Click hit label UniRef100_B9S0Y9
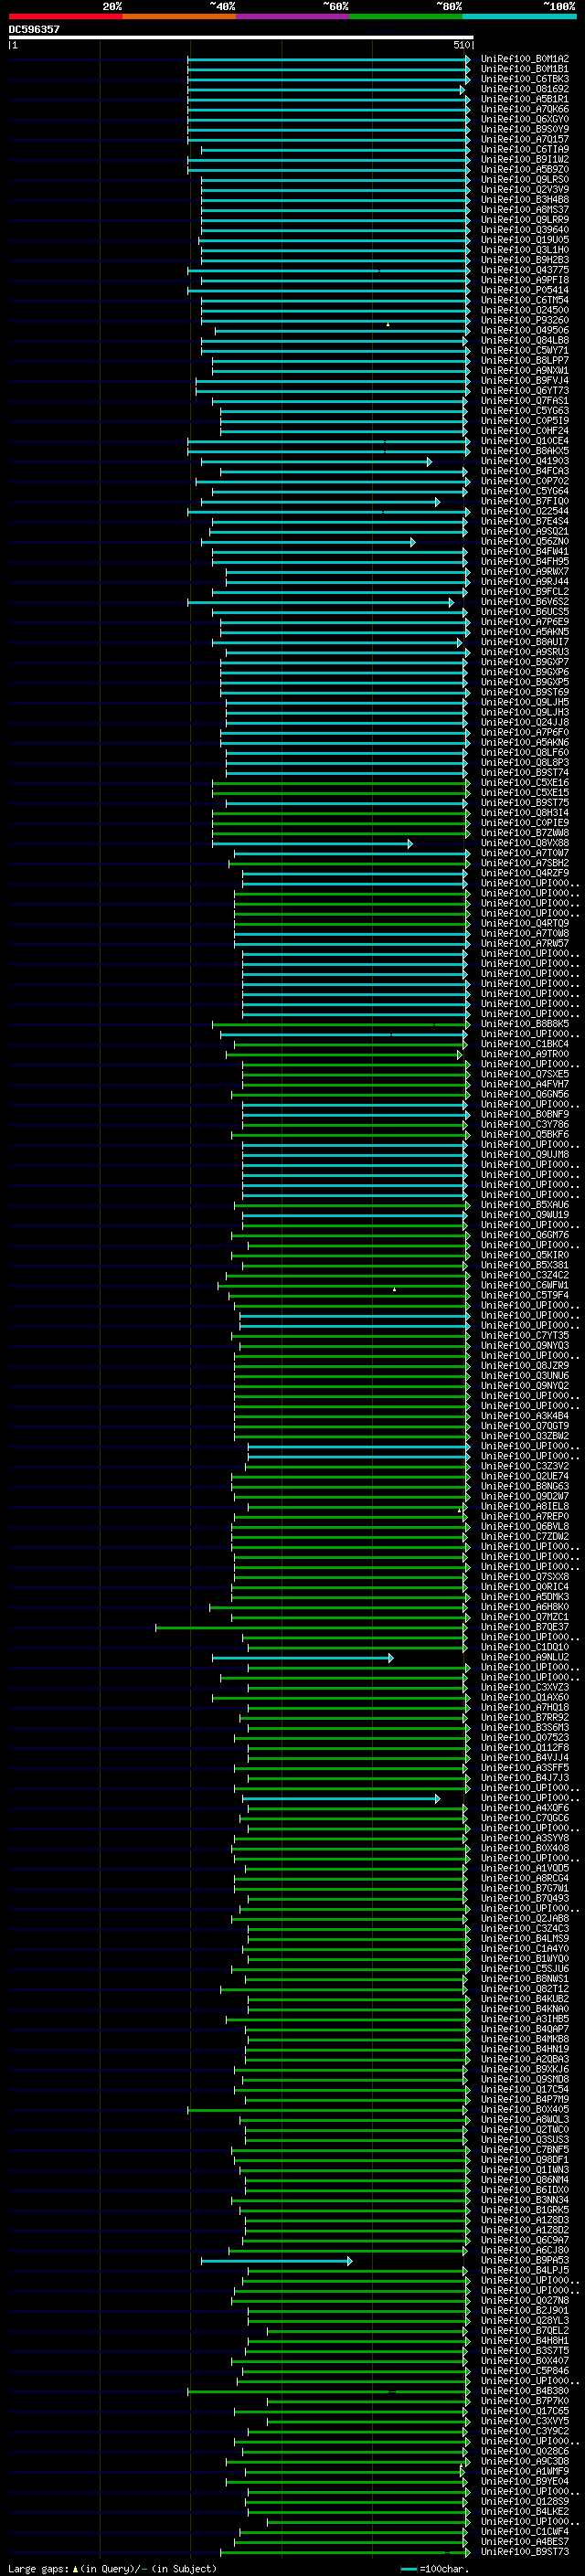 coord(525,129)
